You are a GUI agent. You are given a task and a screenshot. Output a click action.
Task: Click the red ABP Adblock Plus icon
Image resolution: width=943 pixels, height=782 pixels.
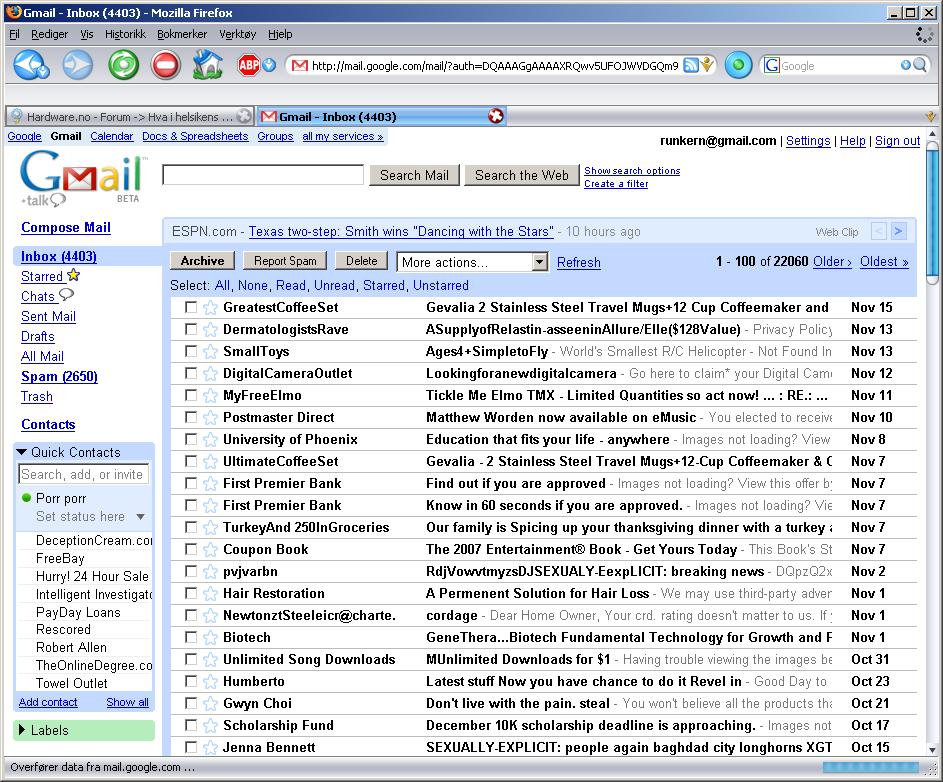tap(248, 65)
